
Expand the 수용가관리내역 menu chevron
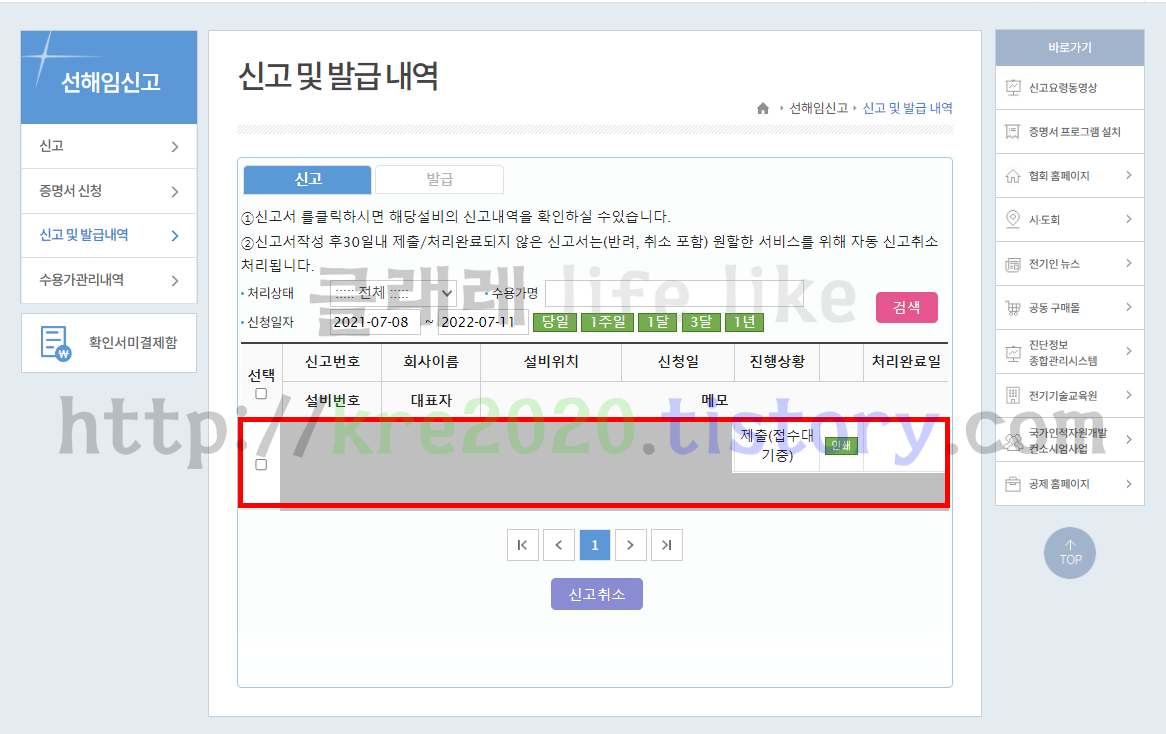[175, 280]
